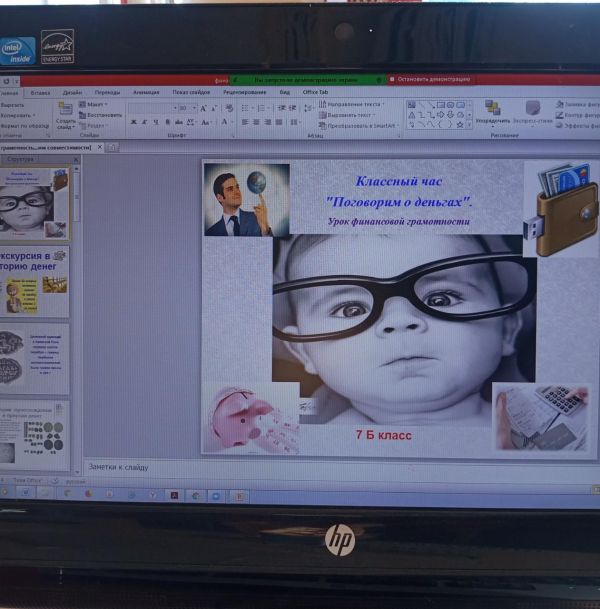Switch to the Вставка ribbon tab

(40, 92)
